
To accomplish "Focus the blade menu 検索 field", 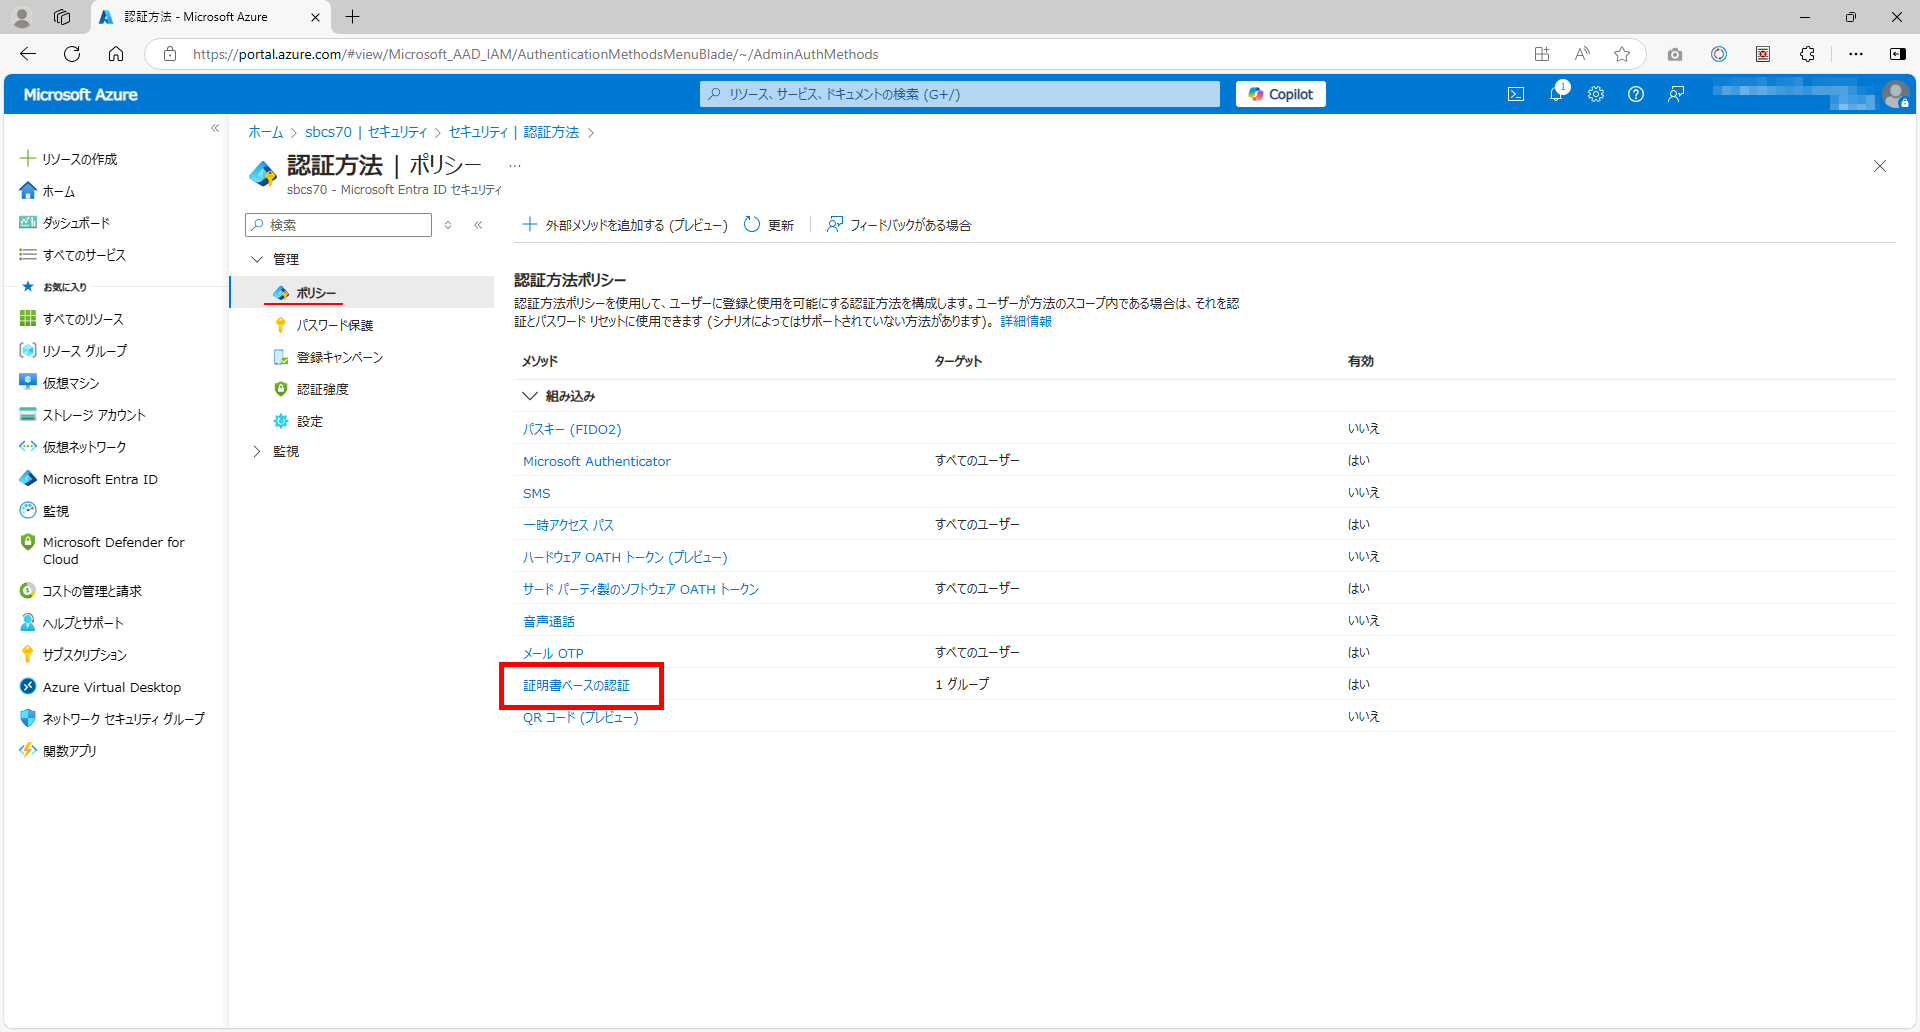I will [x=338, y=225].
